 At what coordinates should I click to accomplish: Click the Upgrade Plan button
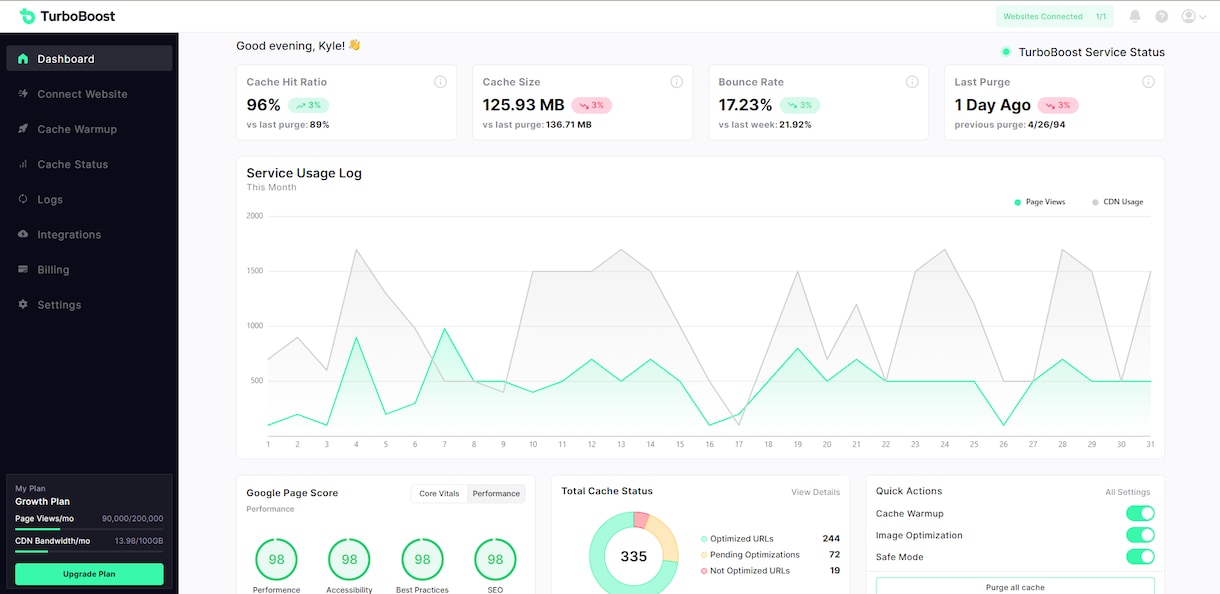click(x=89, y=574)
